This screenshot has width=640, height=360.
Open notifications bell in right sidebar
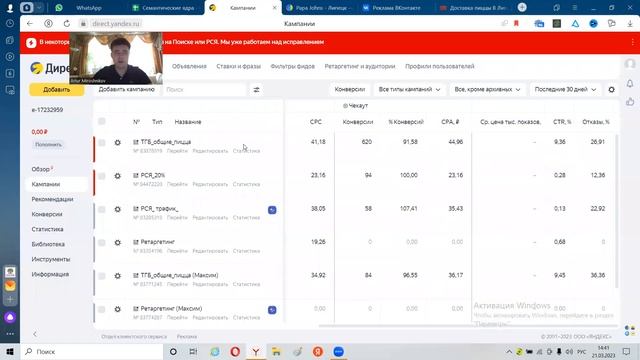[630, 83]
